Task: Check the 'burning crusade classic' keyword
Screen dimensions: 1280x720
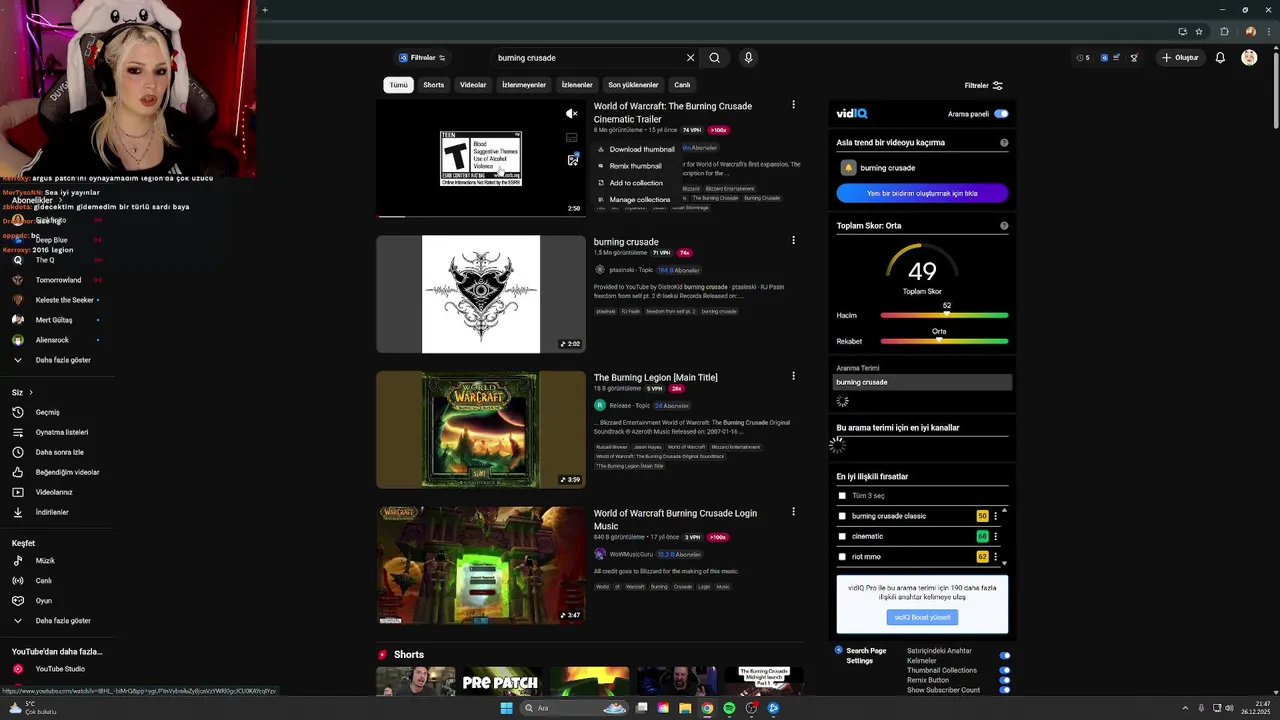Action: (842, 516)
